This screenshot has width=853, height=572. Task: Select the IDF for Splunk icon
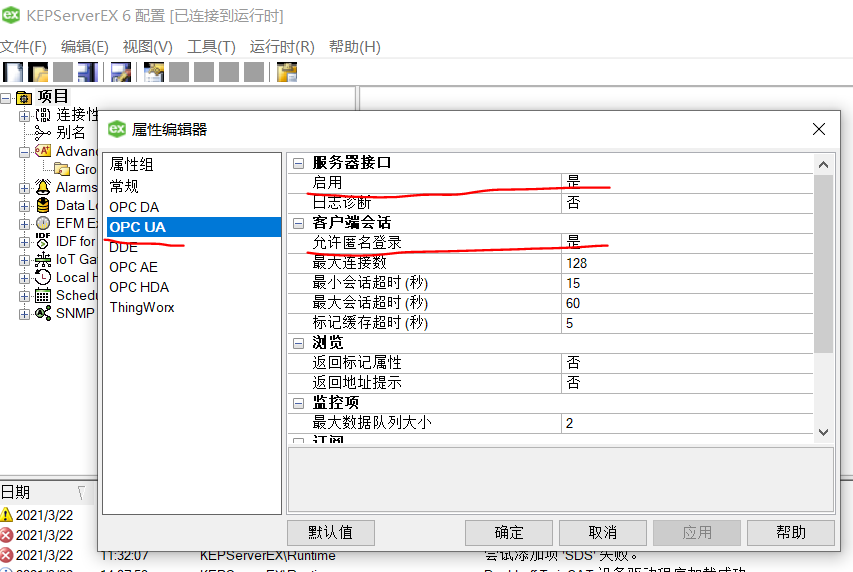tap(43, 241)
